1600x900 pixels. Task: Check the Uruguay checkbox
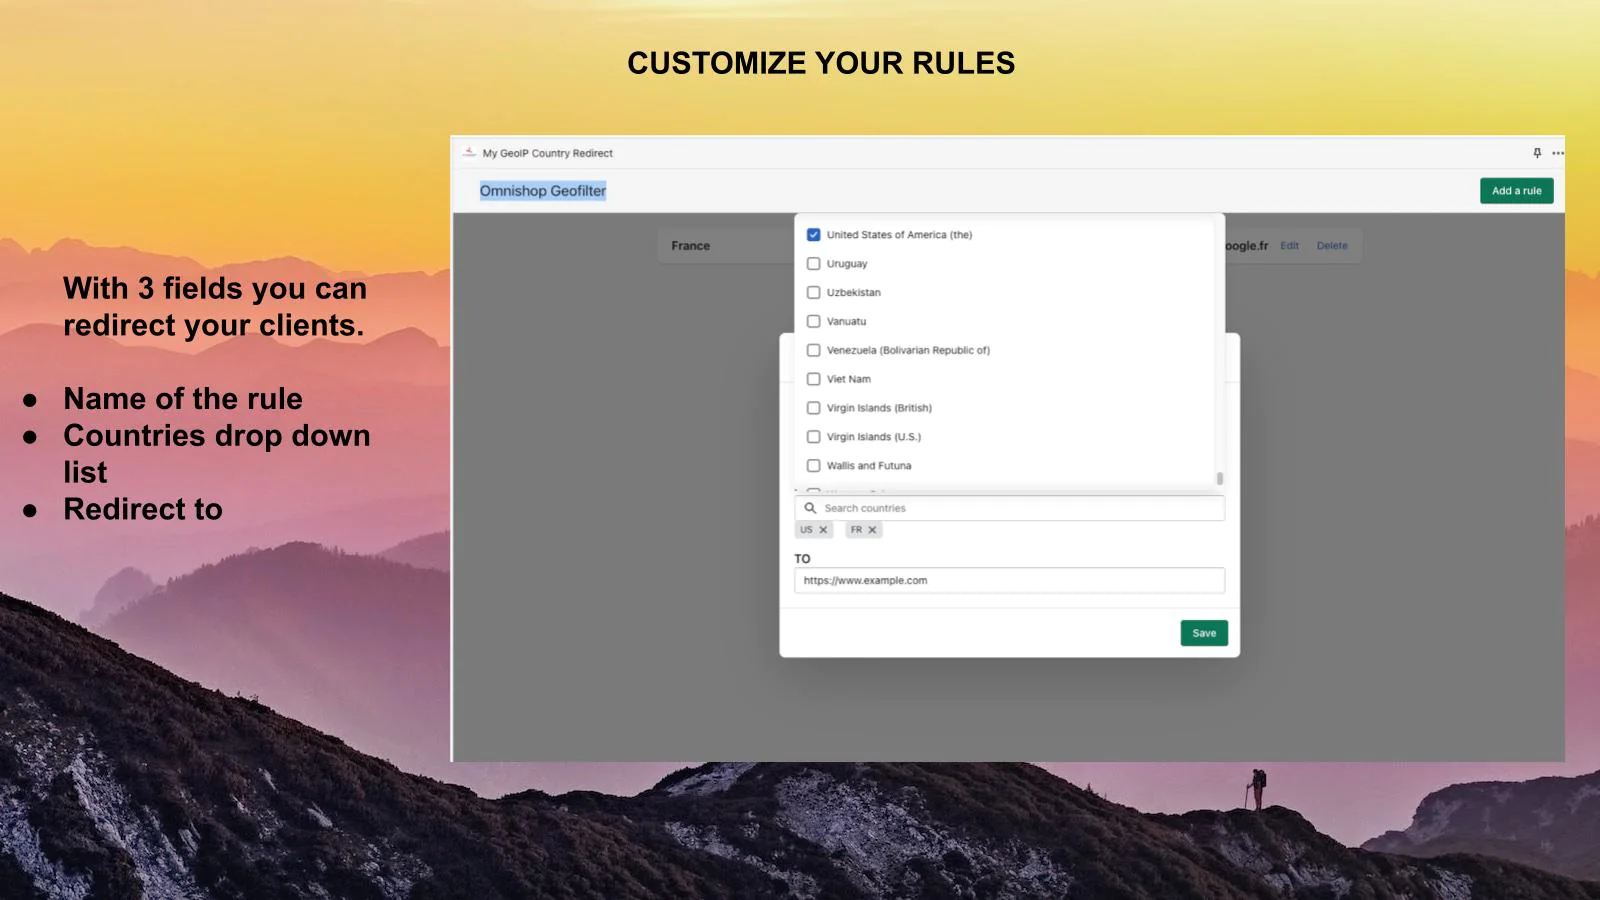click(813, 264)
